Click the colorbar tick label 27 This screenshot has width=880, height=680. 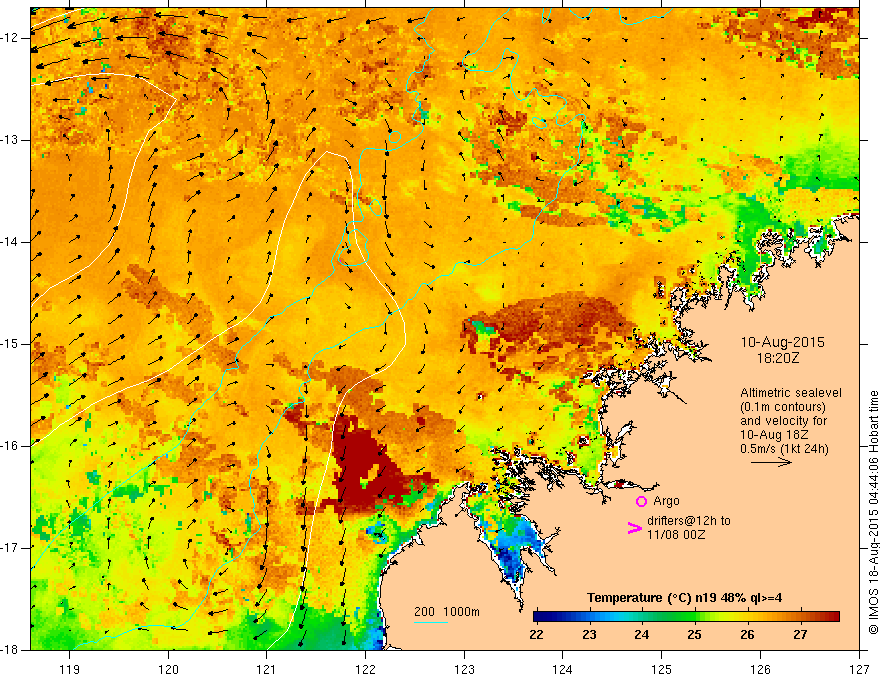[x=800, y=635]
